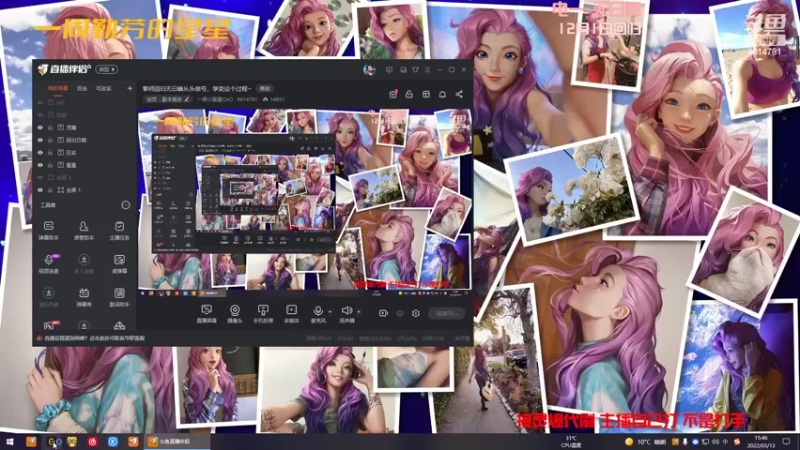Viewport: 800px width, 450px height.
Task: Open the gift calendar icon with red dot
Action: point(393,94)
